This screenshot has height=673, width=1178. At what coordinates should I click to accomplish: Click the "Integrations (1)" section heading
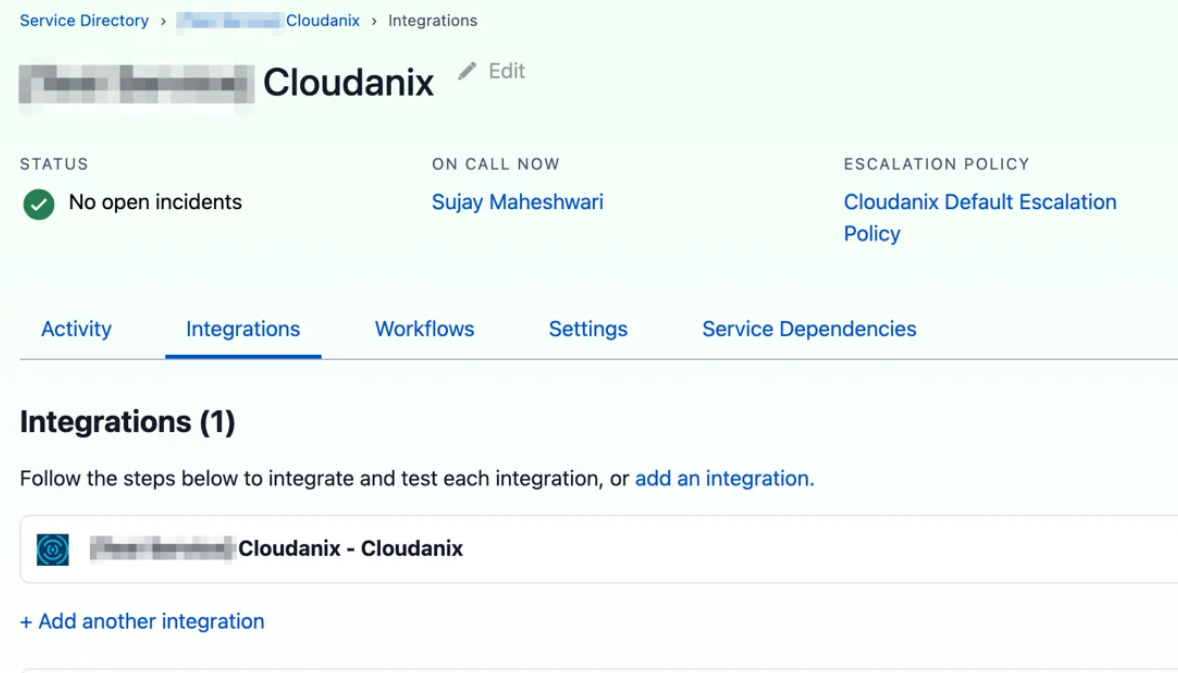pos(127,422)
